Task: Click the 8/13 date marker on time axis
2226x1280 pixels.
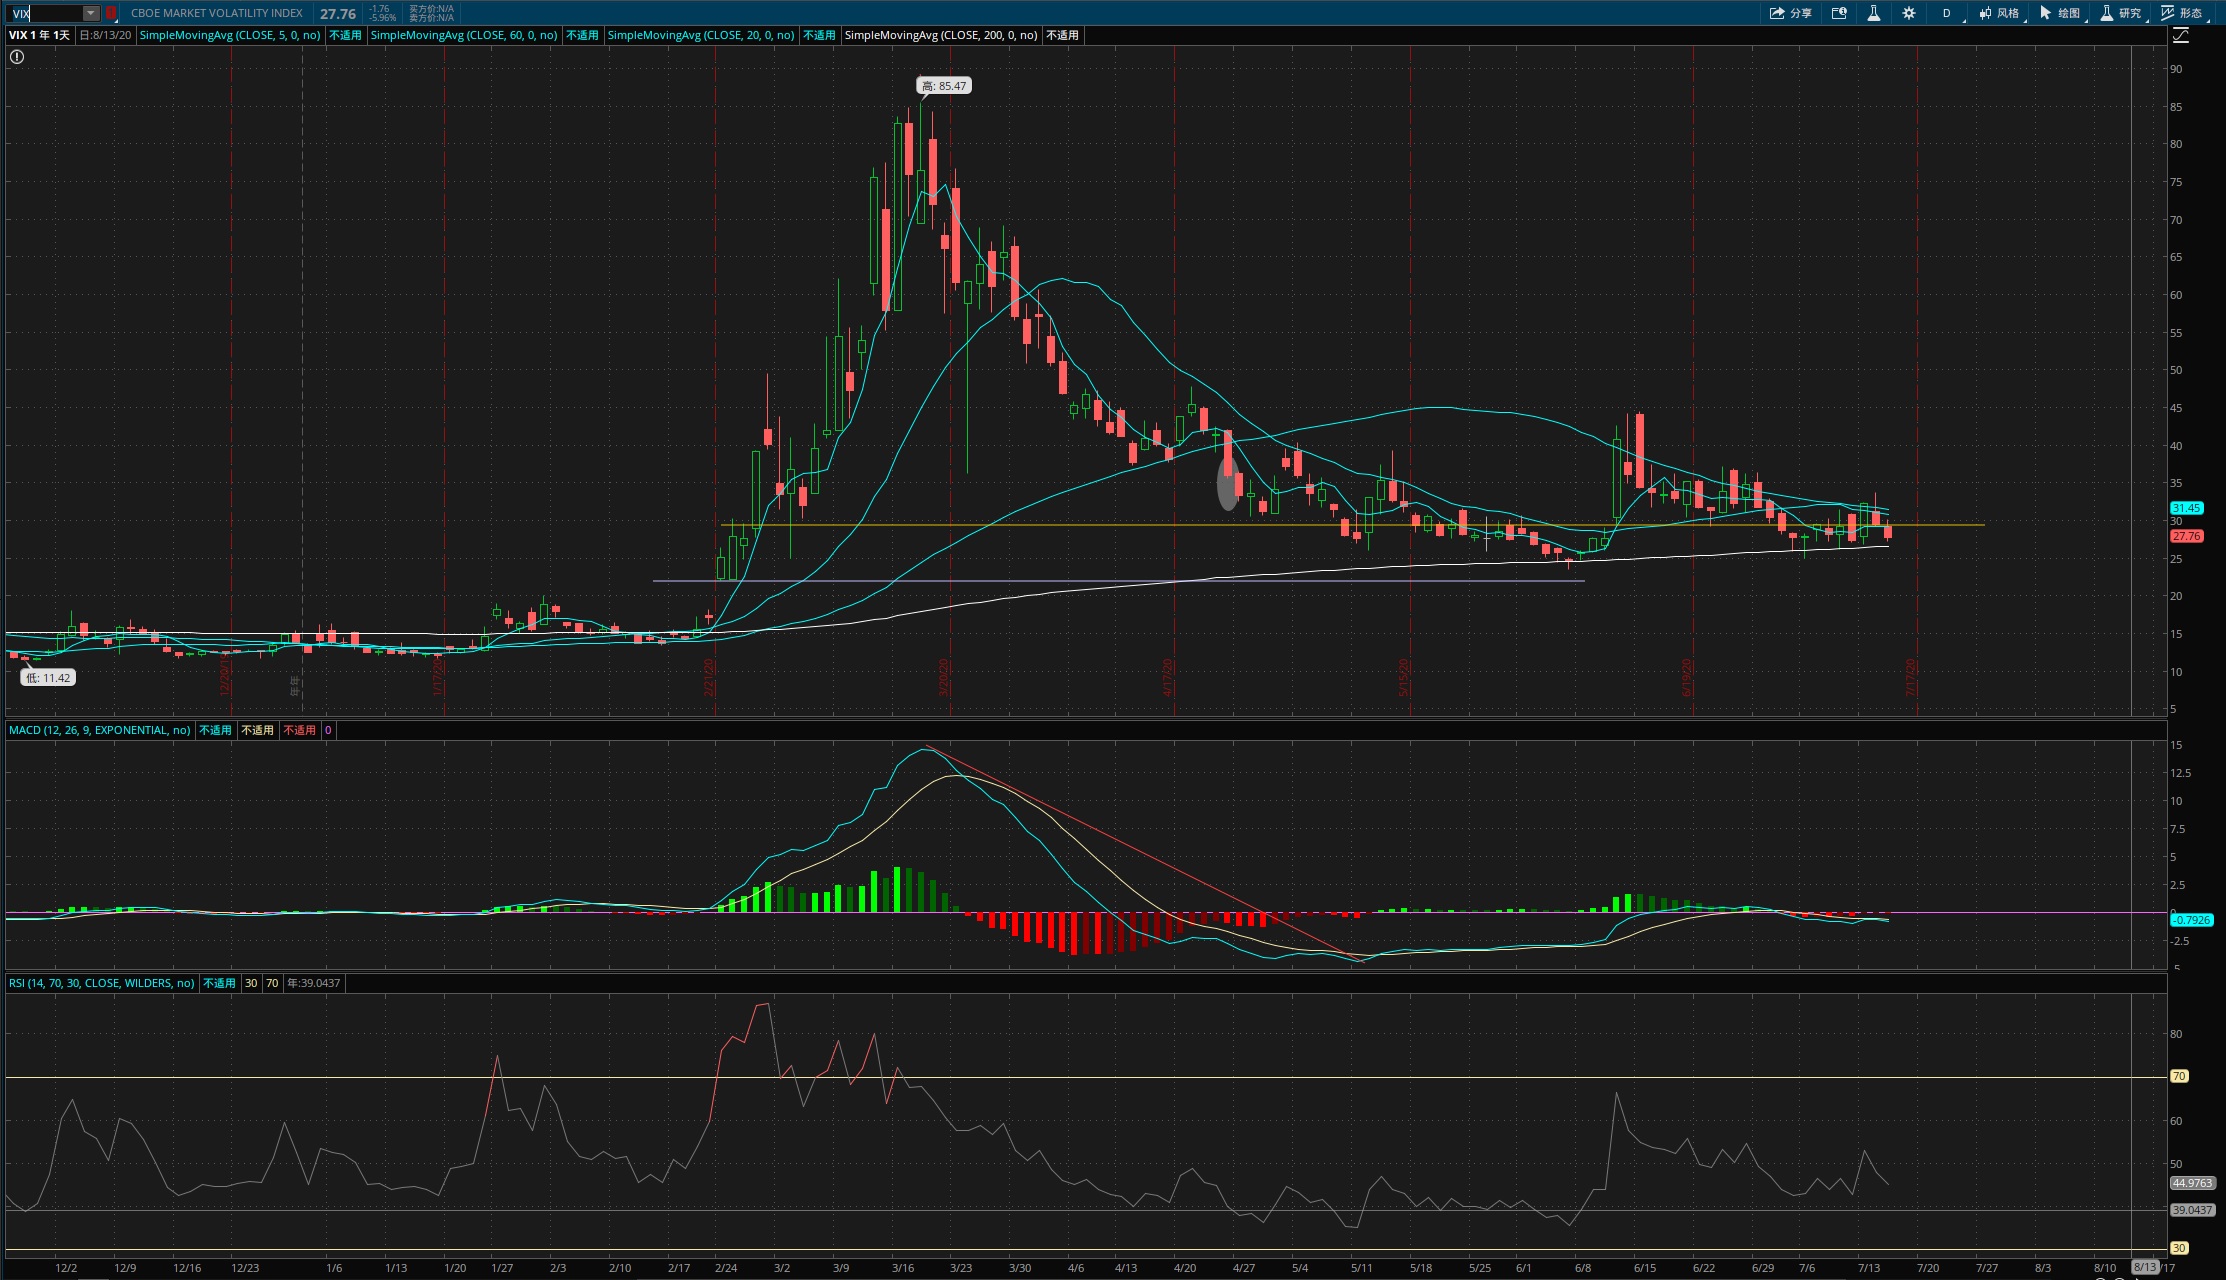Action: point(2145,1267)
